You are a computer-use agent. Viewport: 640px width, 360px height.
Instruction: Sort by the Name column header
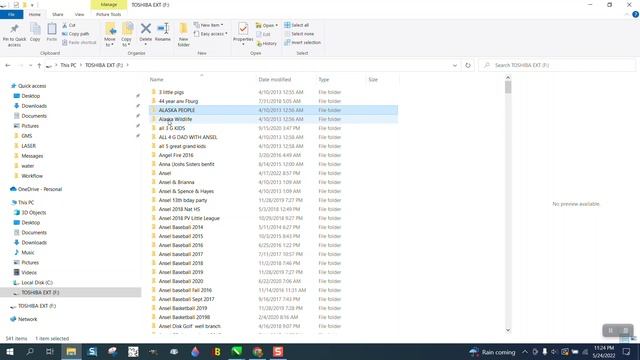tap(156, 80)
